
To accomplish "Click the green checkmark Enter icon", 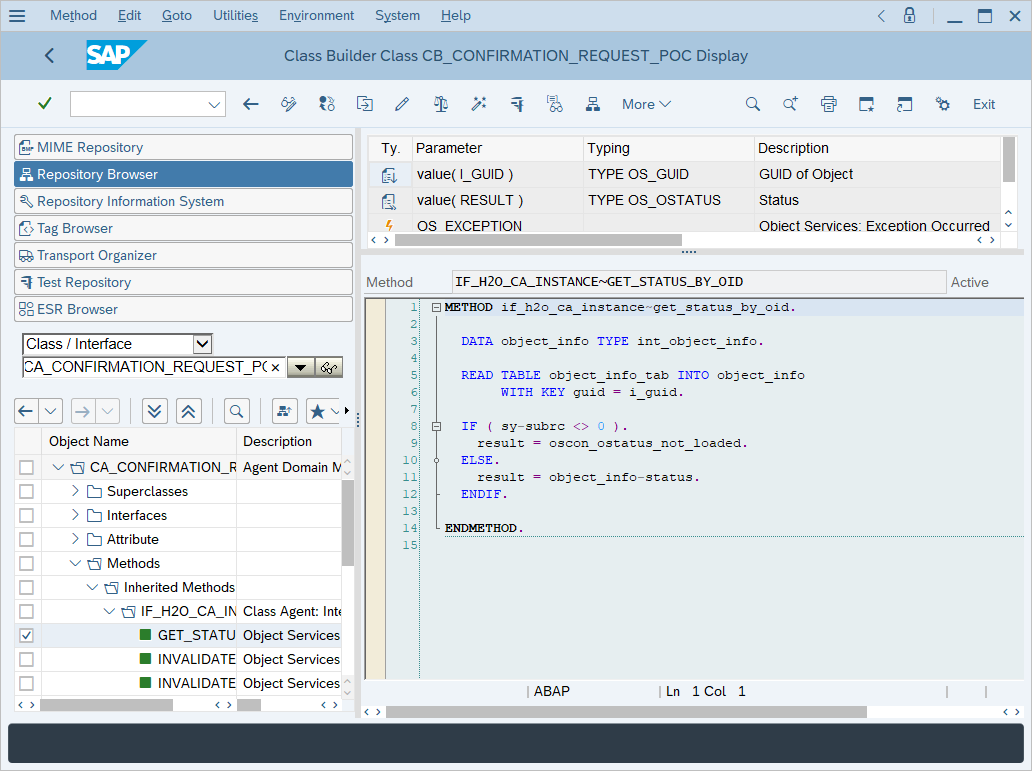I will 44,104.
